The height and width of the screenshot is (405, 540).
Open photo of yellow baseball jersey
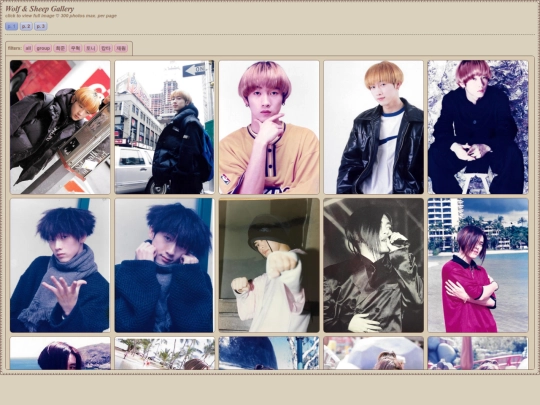pos(269,127)
